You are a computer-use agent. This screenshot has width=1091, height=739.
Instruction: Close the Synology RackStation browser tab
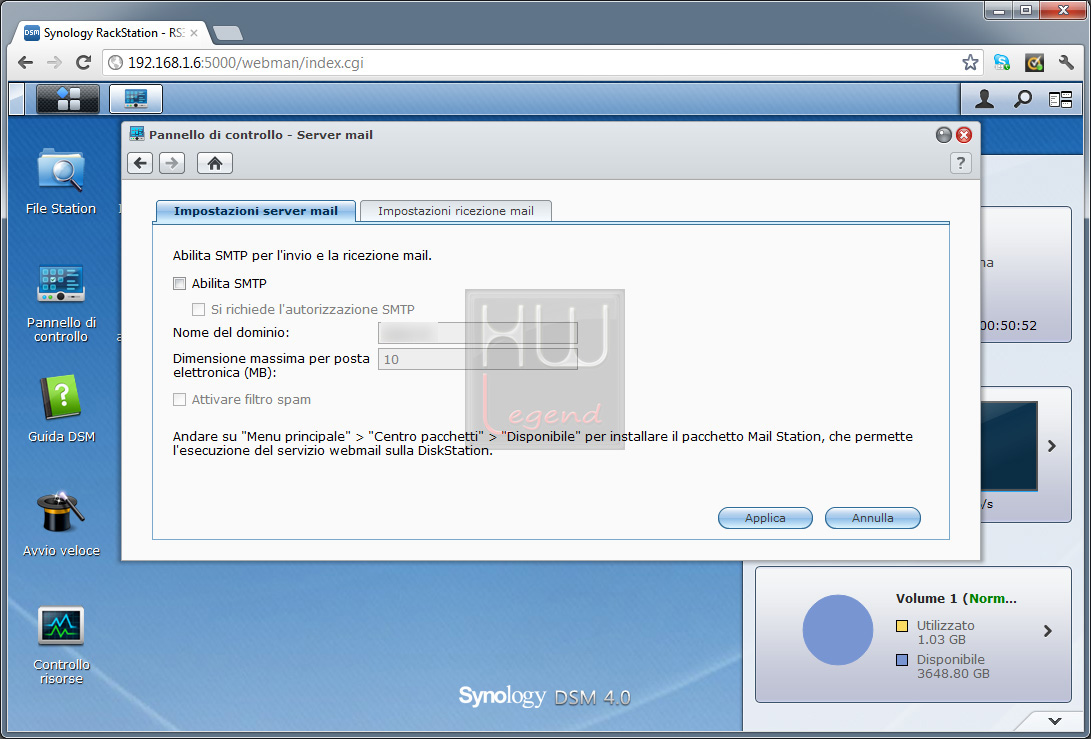pyautogui.click(x=194, y=33)
